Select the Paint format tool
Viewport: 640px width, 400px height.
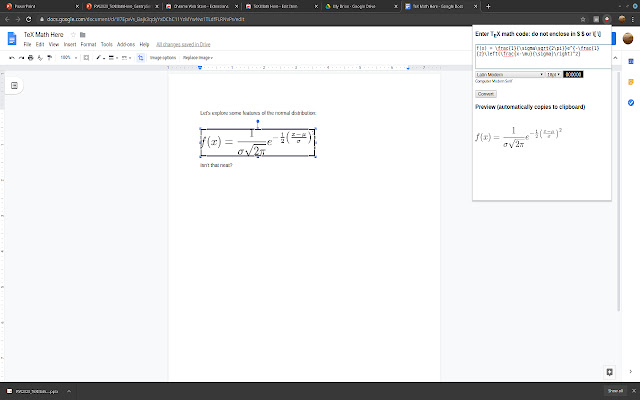tap(49, 58)
